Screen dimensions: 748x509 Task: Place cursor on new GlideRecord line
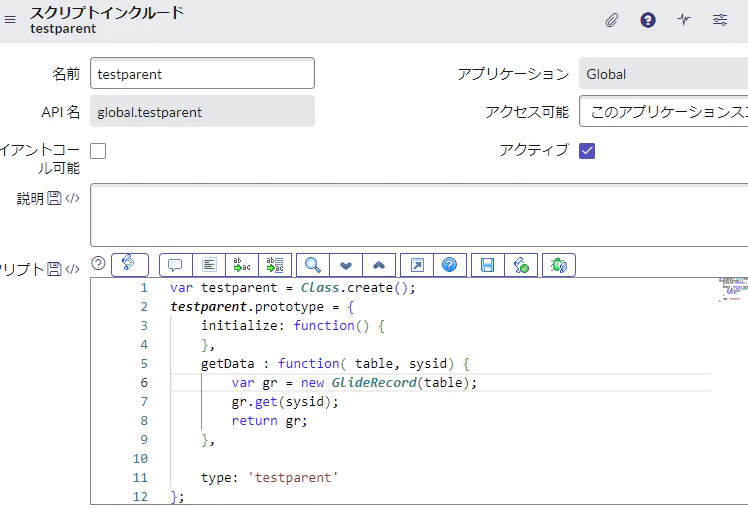354,383
